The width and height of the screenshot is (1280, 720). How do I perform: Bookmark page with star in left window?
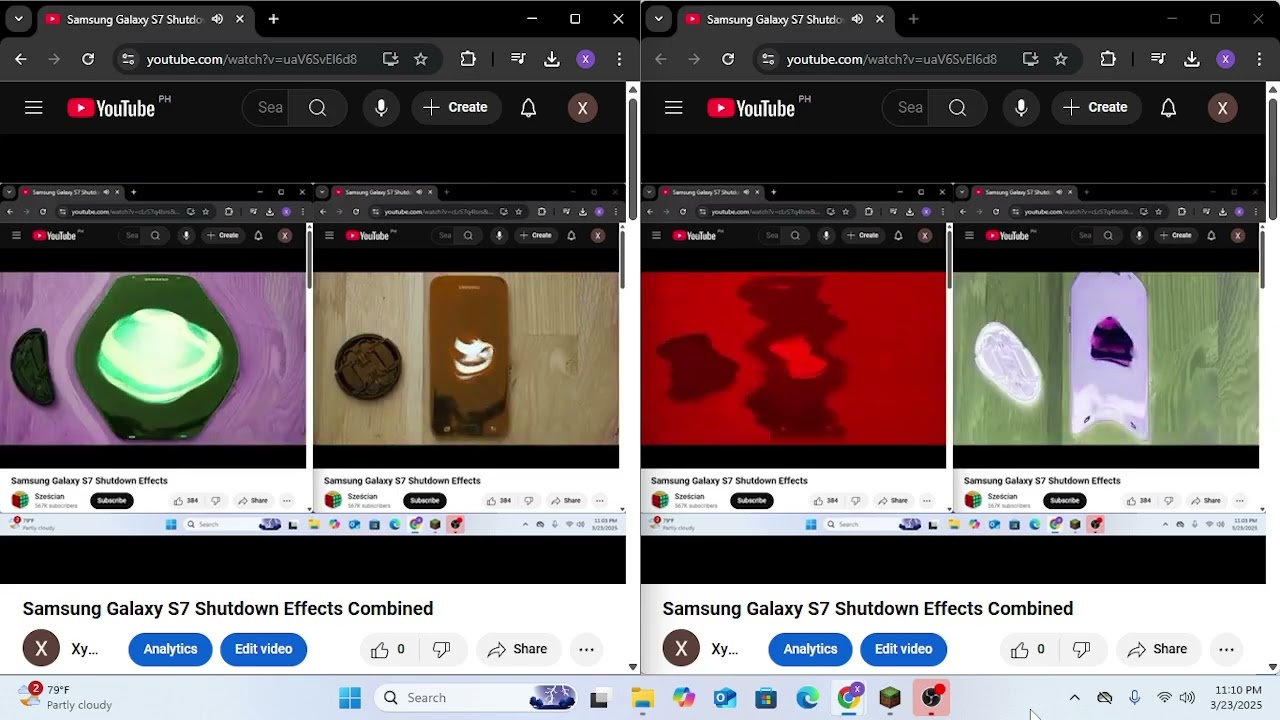[421, 59]
